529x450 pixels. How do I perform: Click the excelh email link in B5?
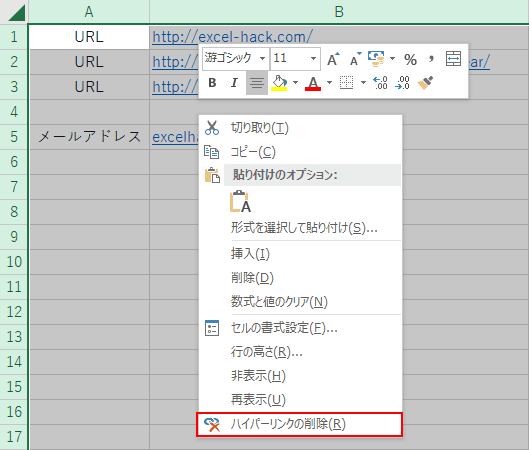(x=175, y=137)
